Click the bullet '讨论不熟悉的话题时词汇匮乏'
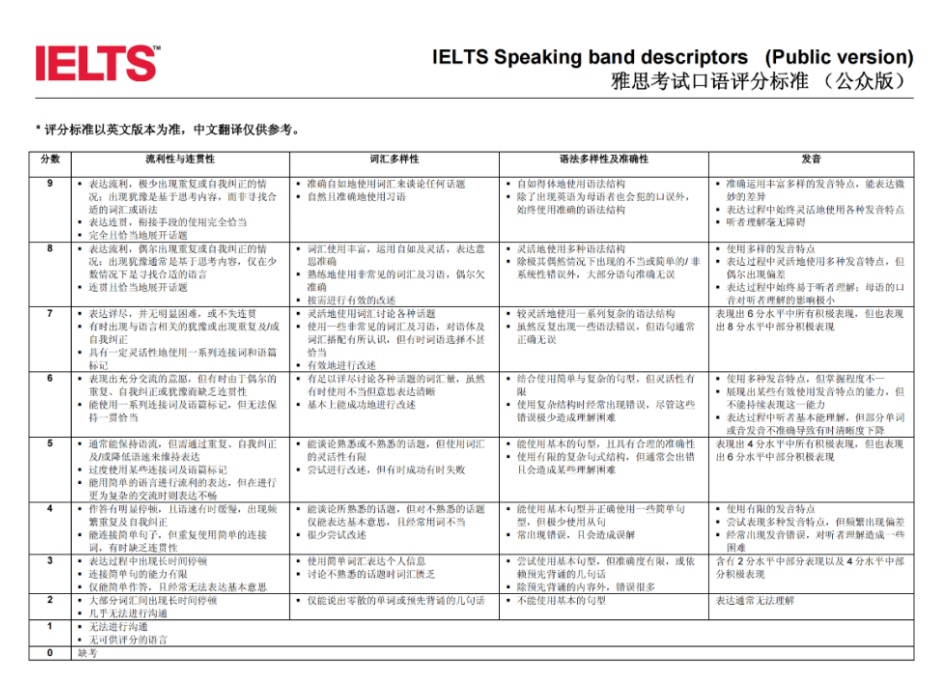 [x=371, y=574]
